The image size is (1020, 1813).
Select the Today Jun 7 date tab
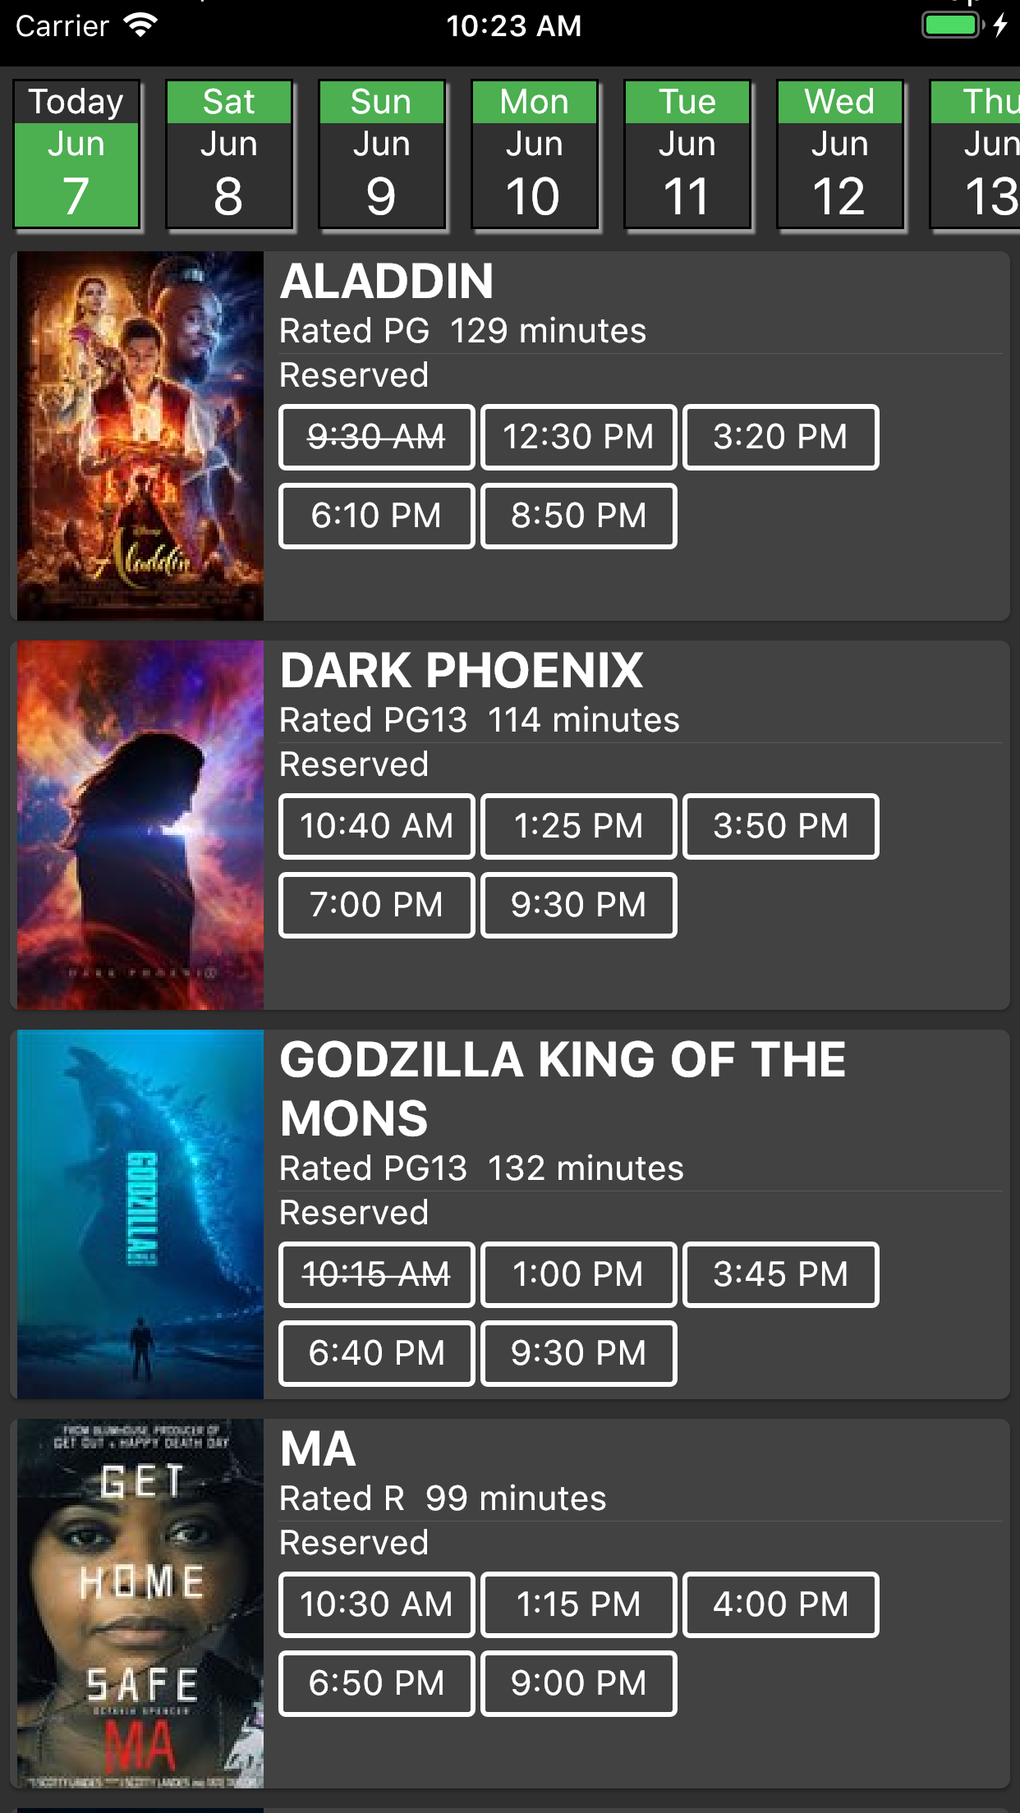76,155
